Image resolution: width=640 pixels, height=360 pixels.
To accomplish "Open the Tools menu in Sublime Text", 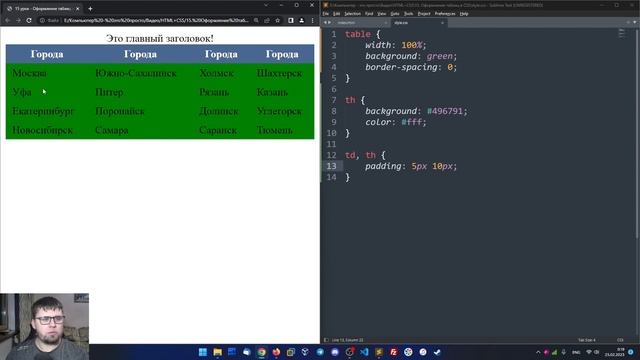I will 408,13.
